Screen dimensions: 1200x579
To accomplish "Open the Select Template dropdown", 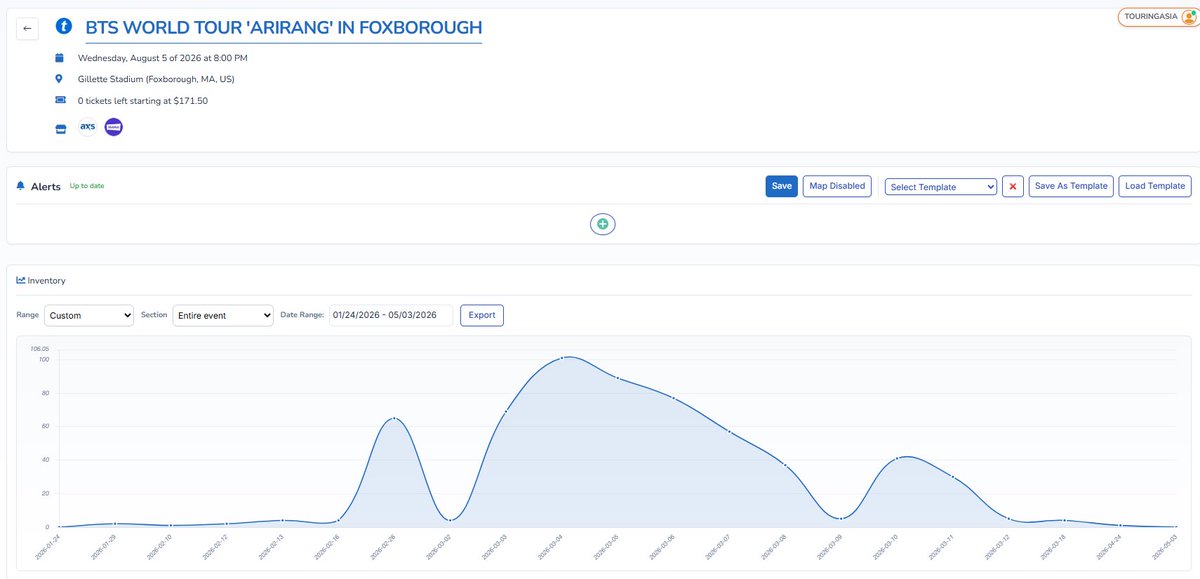I will coord(941,187).
